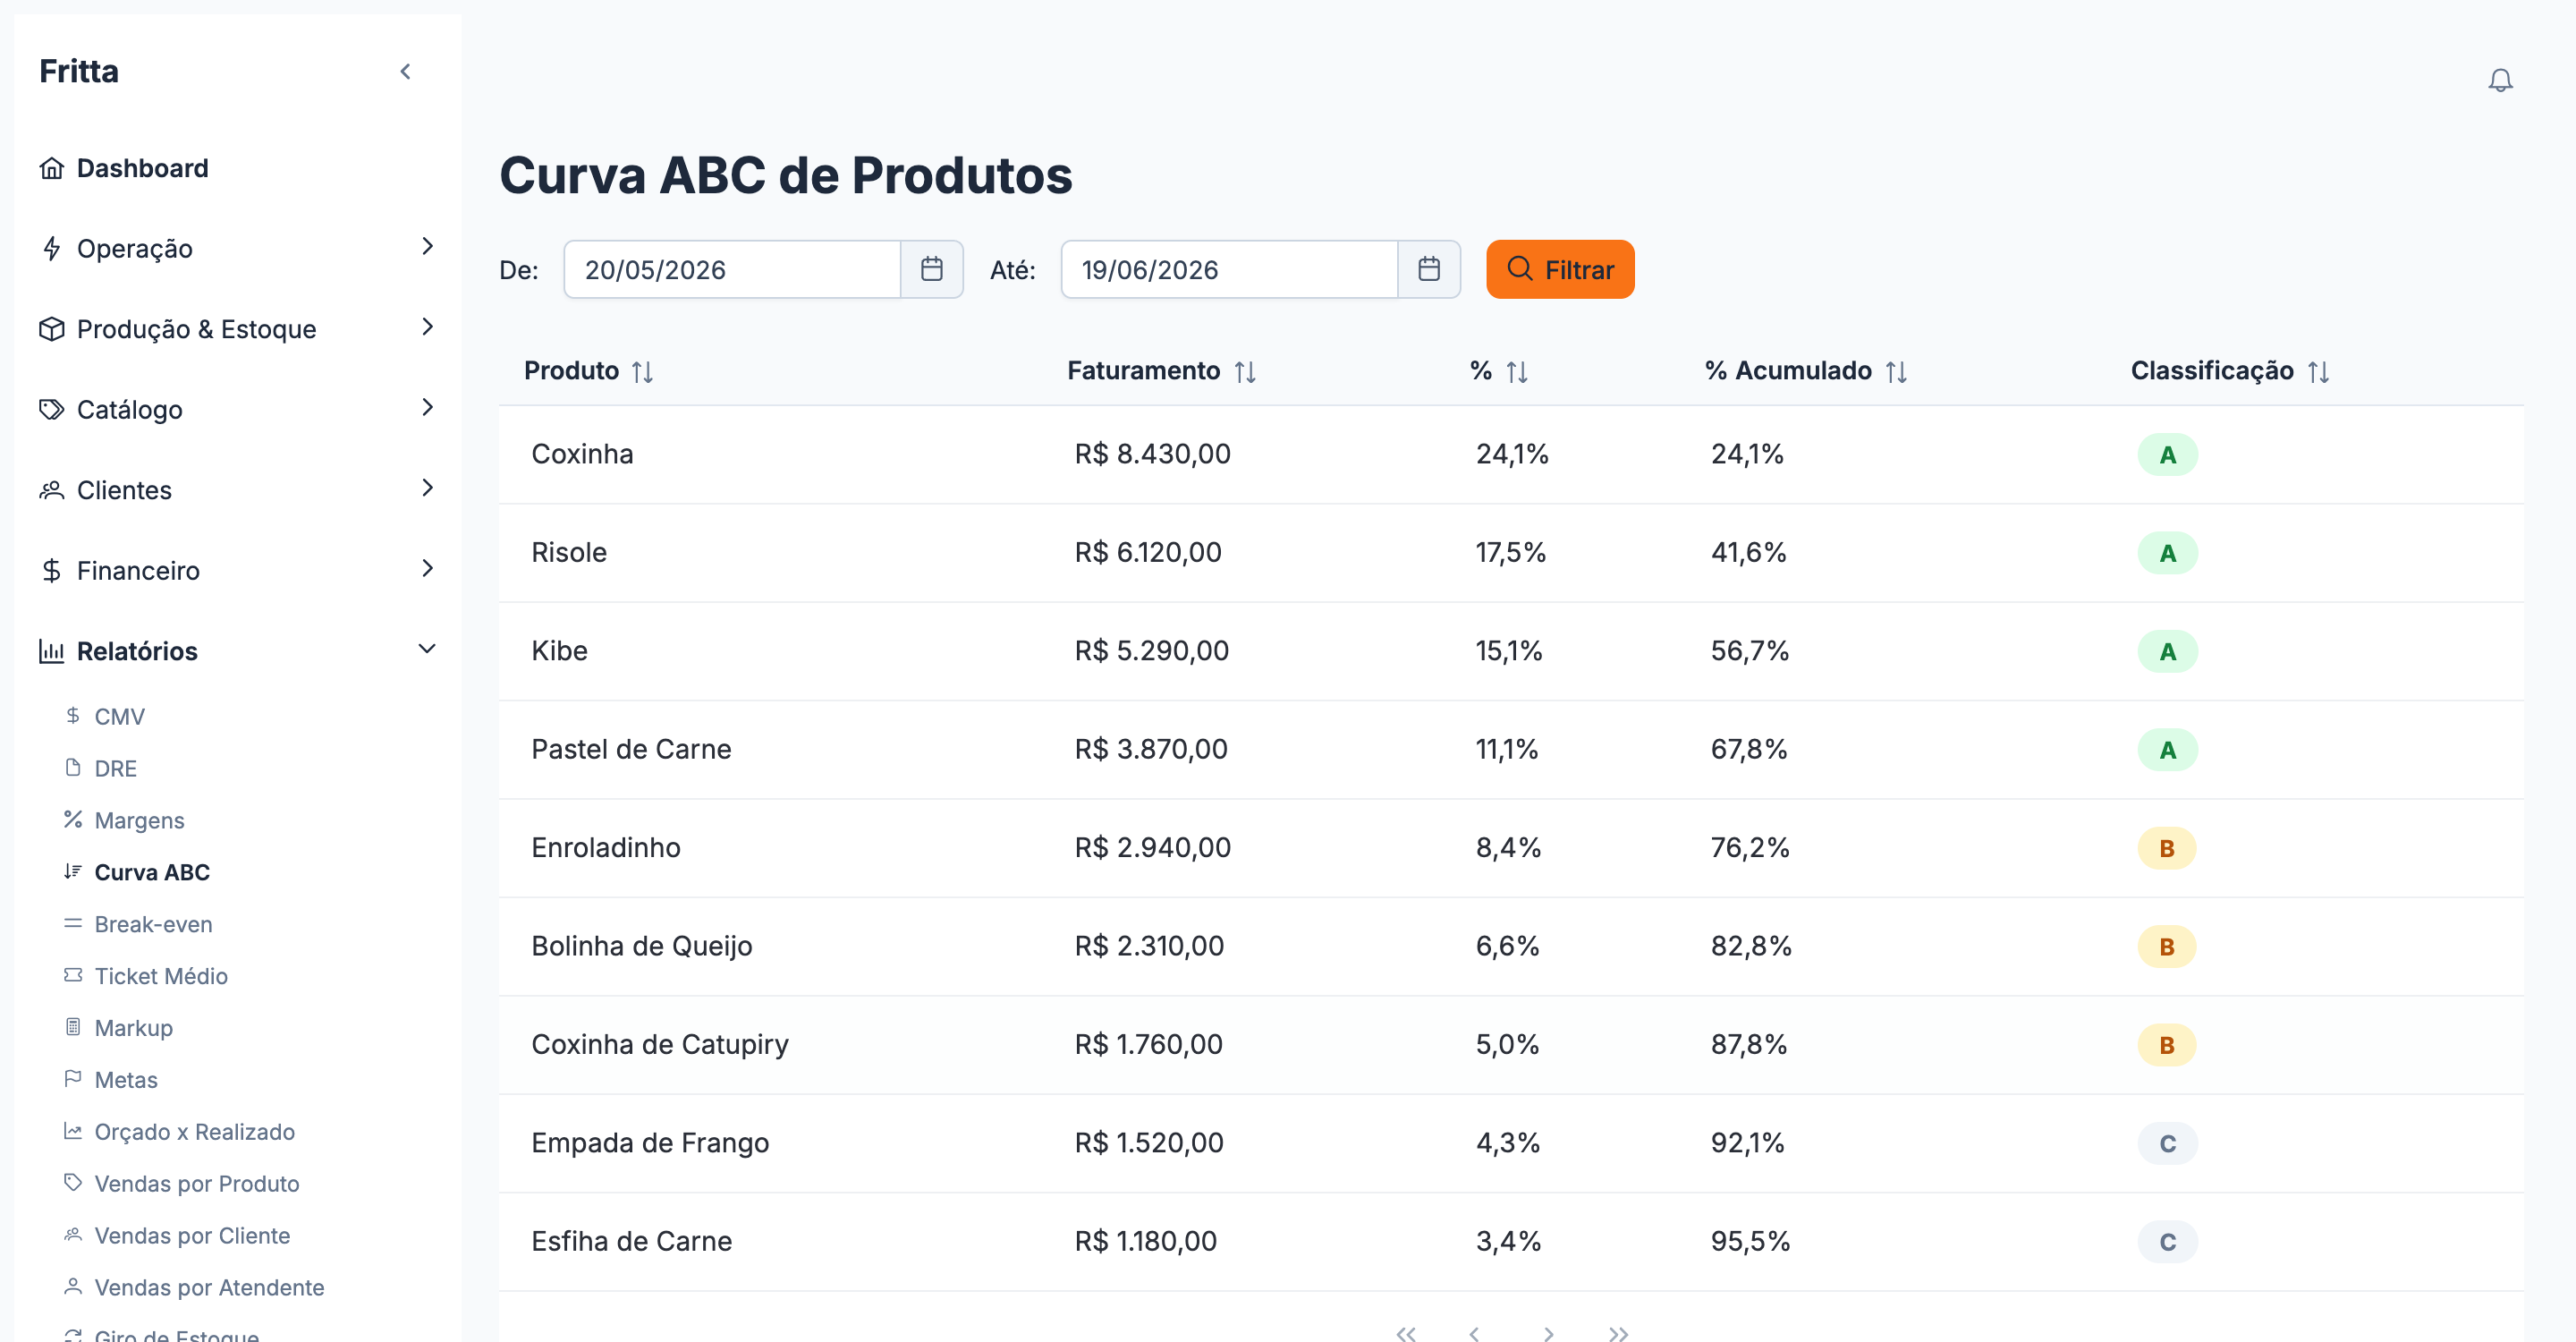The image size is (2576, 1342).
Task: Open the CMV report
Action: click(119, 716)
